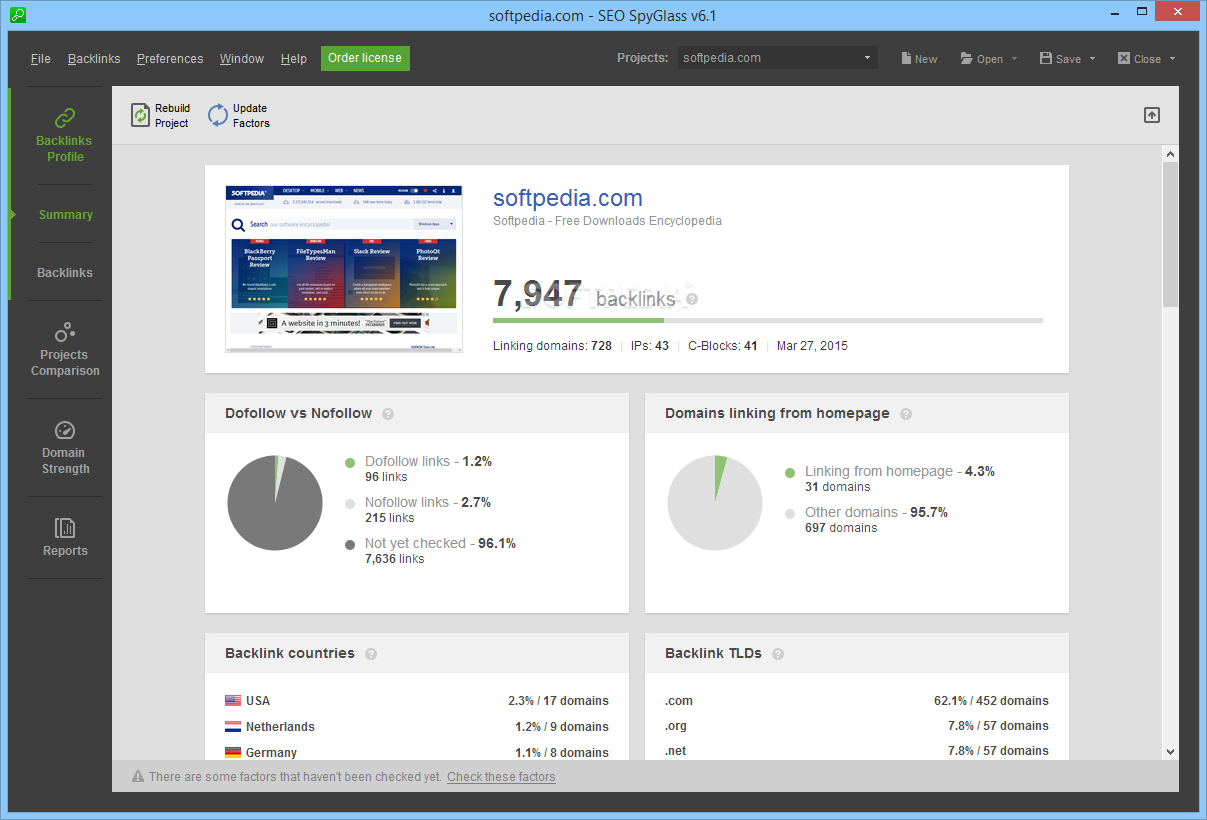Open the Window menu
Screen dimensions: 1207x820
[x=242, y=59]
